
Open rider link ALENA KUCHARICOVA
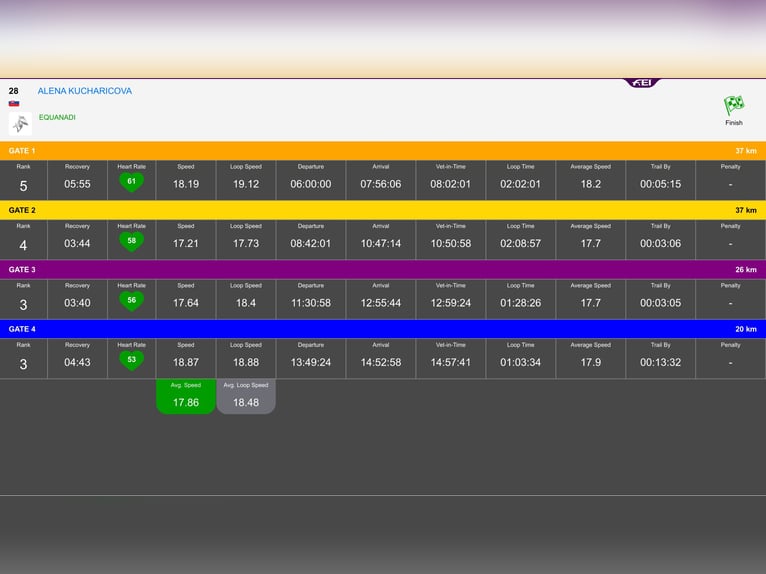[x=85, y=91]
